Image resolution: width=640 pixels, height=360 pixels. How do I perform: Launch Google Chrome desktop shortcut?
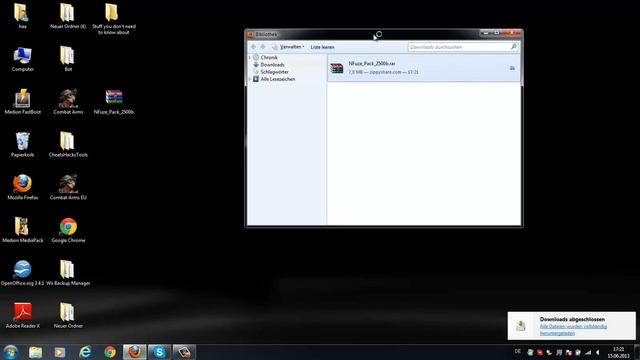[x=68, y=230]
